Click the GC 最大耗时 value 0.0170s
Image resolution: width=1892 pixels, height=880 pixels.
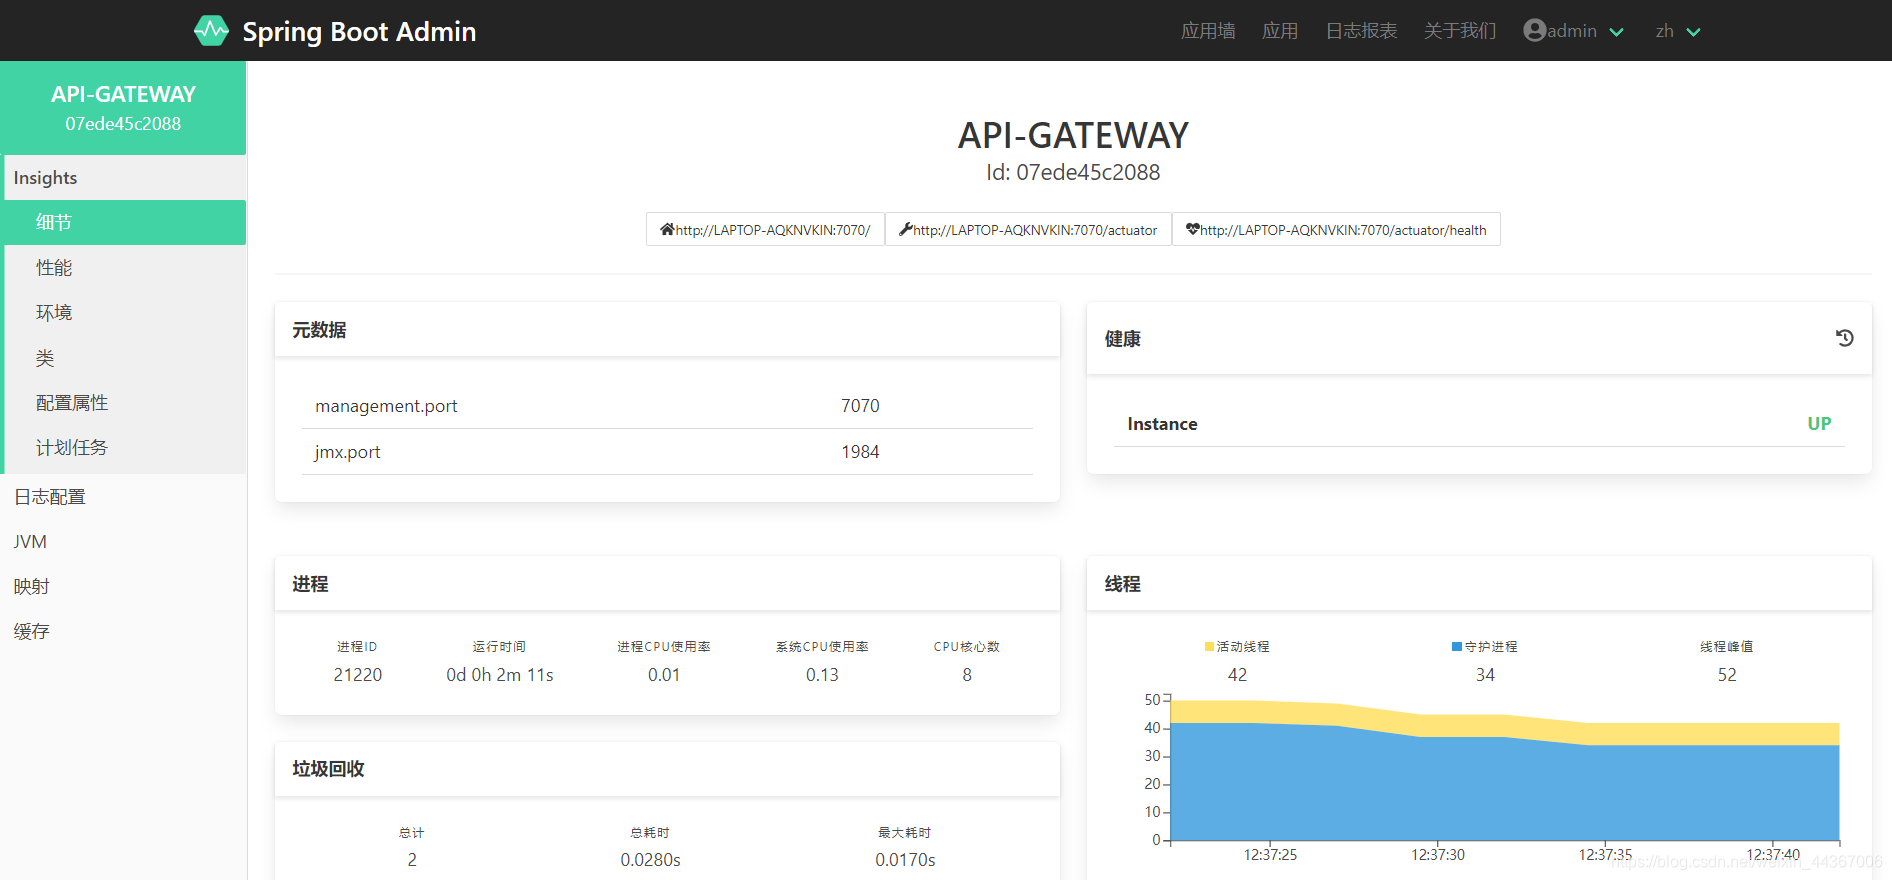click(905, 860)
